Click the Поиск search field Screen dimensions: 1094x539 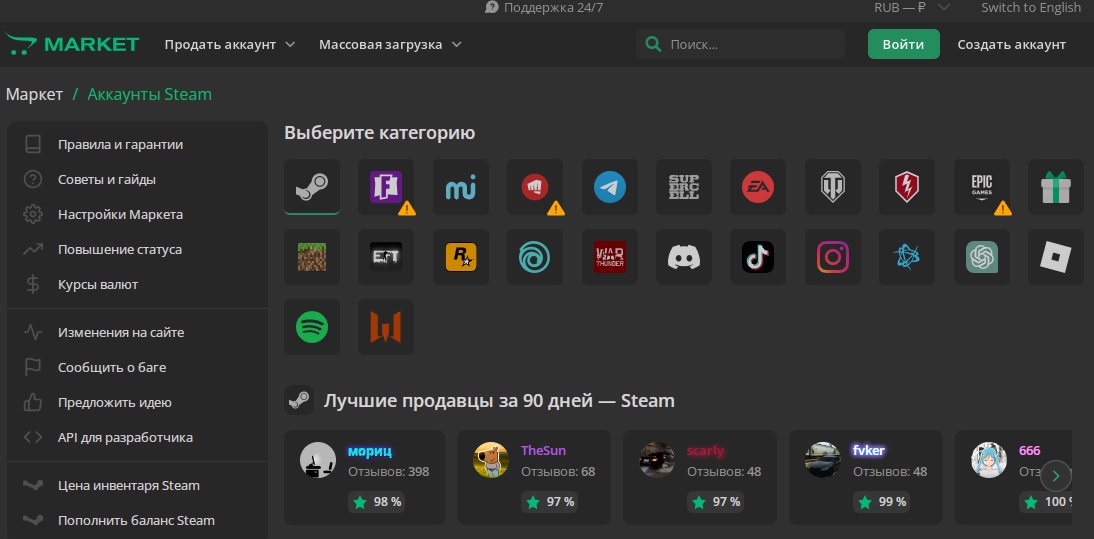click(x=740, y=44)
